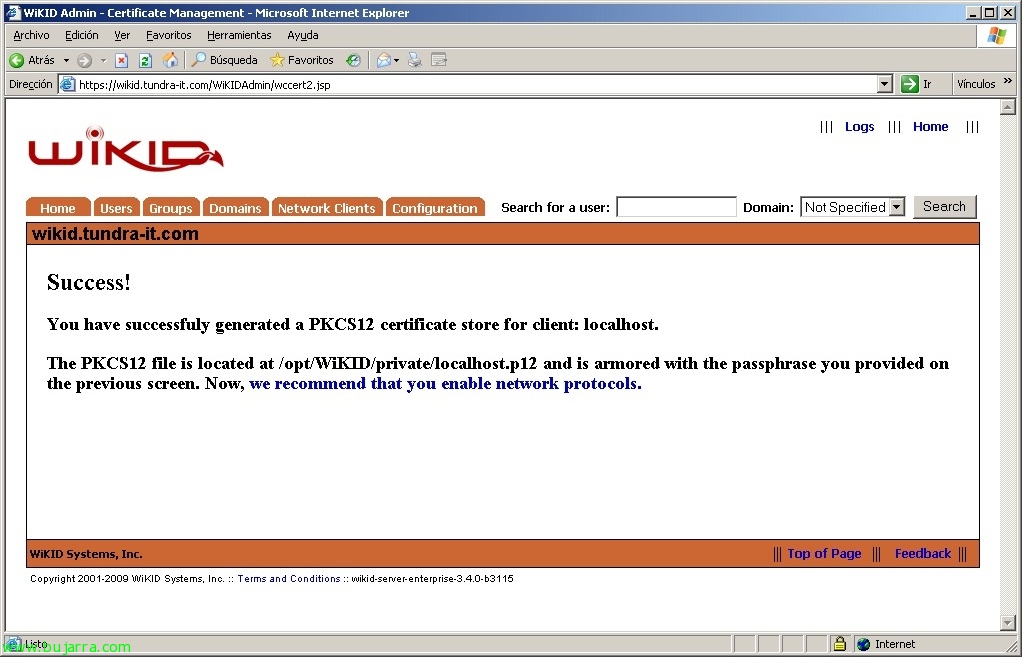
Task: Click the Atrás back arrow icon
Action: 17,61
